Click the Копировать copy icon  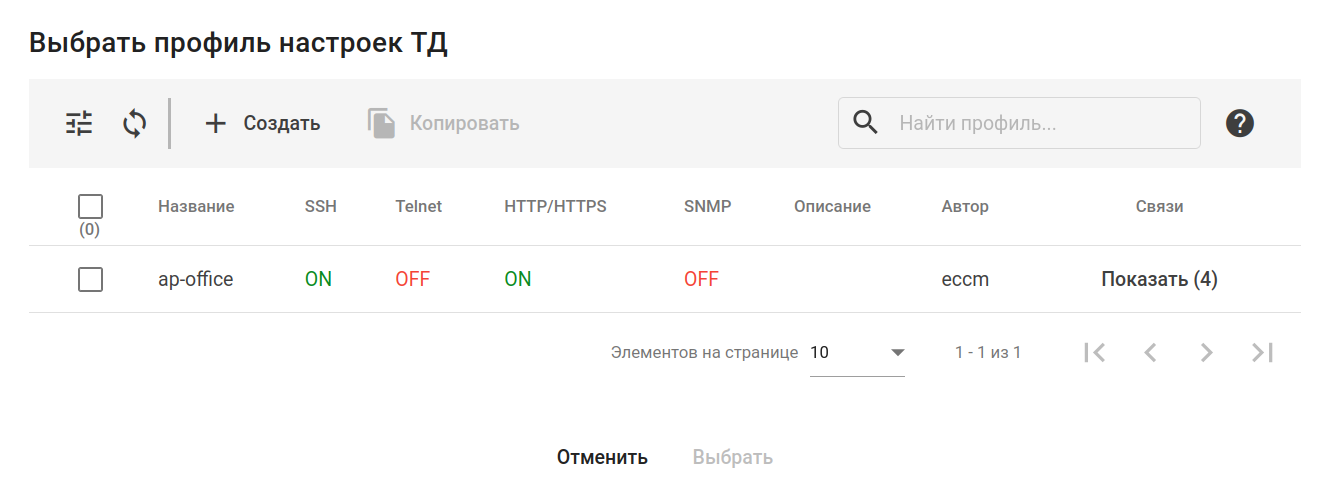[381, 124]
